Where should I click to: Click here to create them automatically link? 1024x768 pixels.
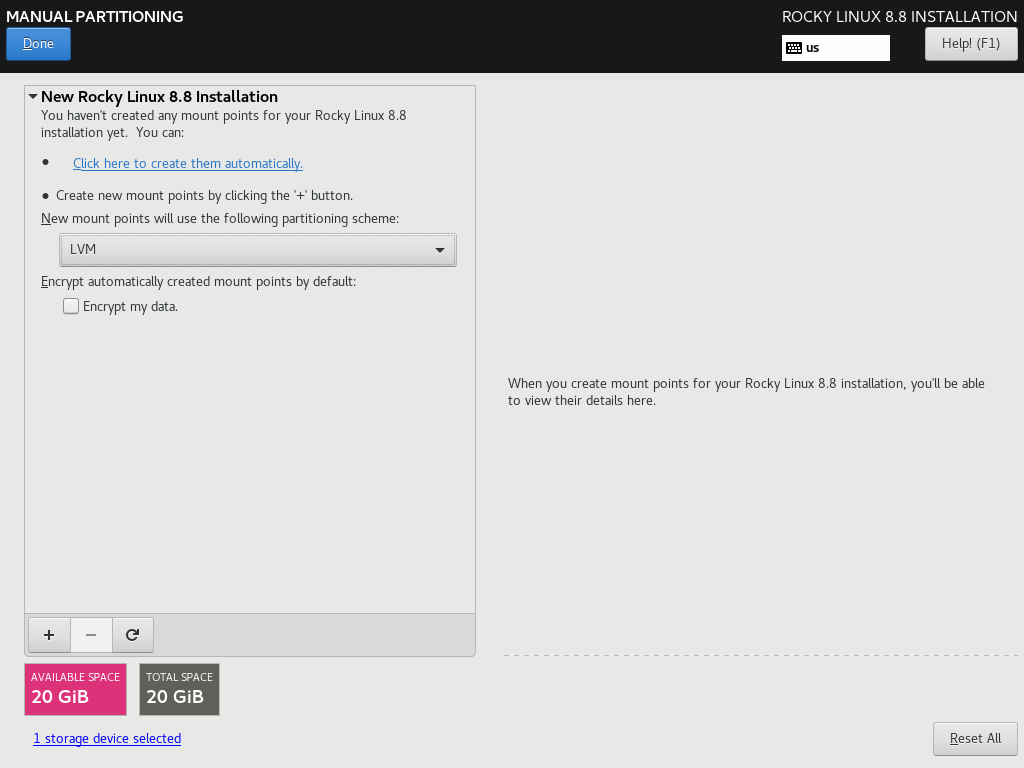[x=187, y=163]
